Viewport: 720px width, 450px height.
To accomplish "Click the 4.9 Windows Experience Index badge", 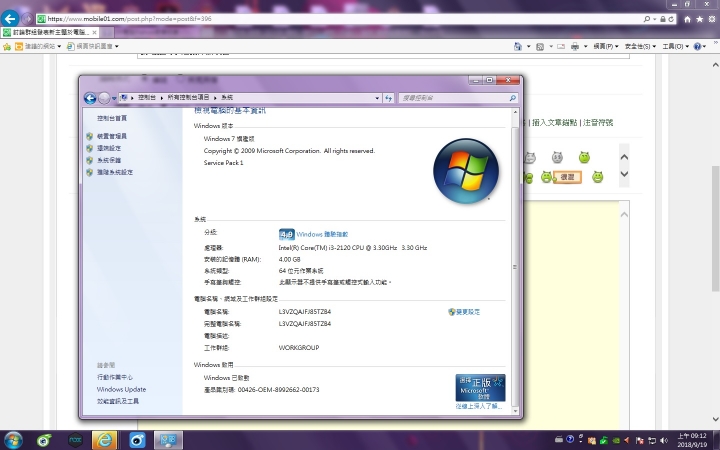I will point(287,234).
